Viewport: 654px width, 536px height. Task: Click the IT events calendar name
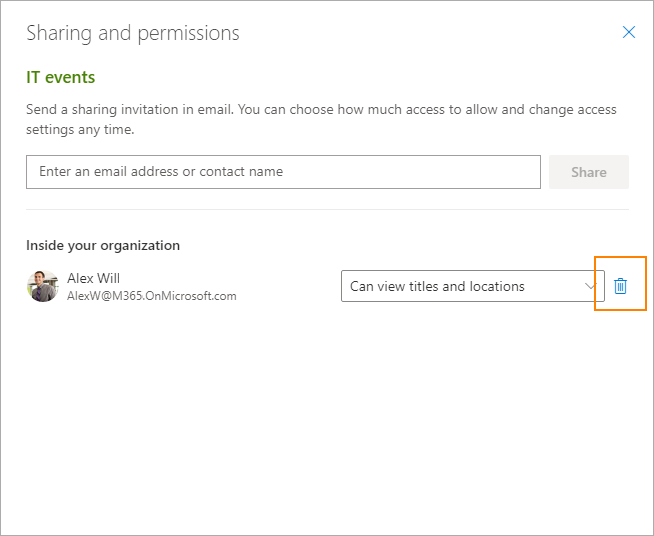[60, 77]
